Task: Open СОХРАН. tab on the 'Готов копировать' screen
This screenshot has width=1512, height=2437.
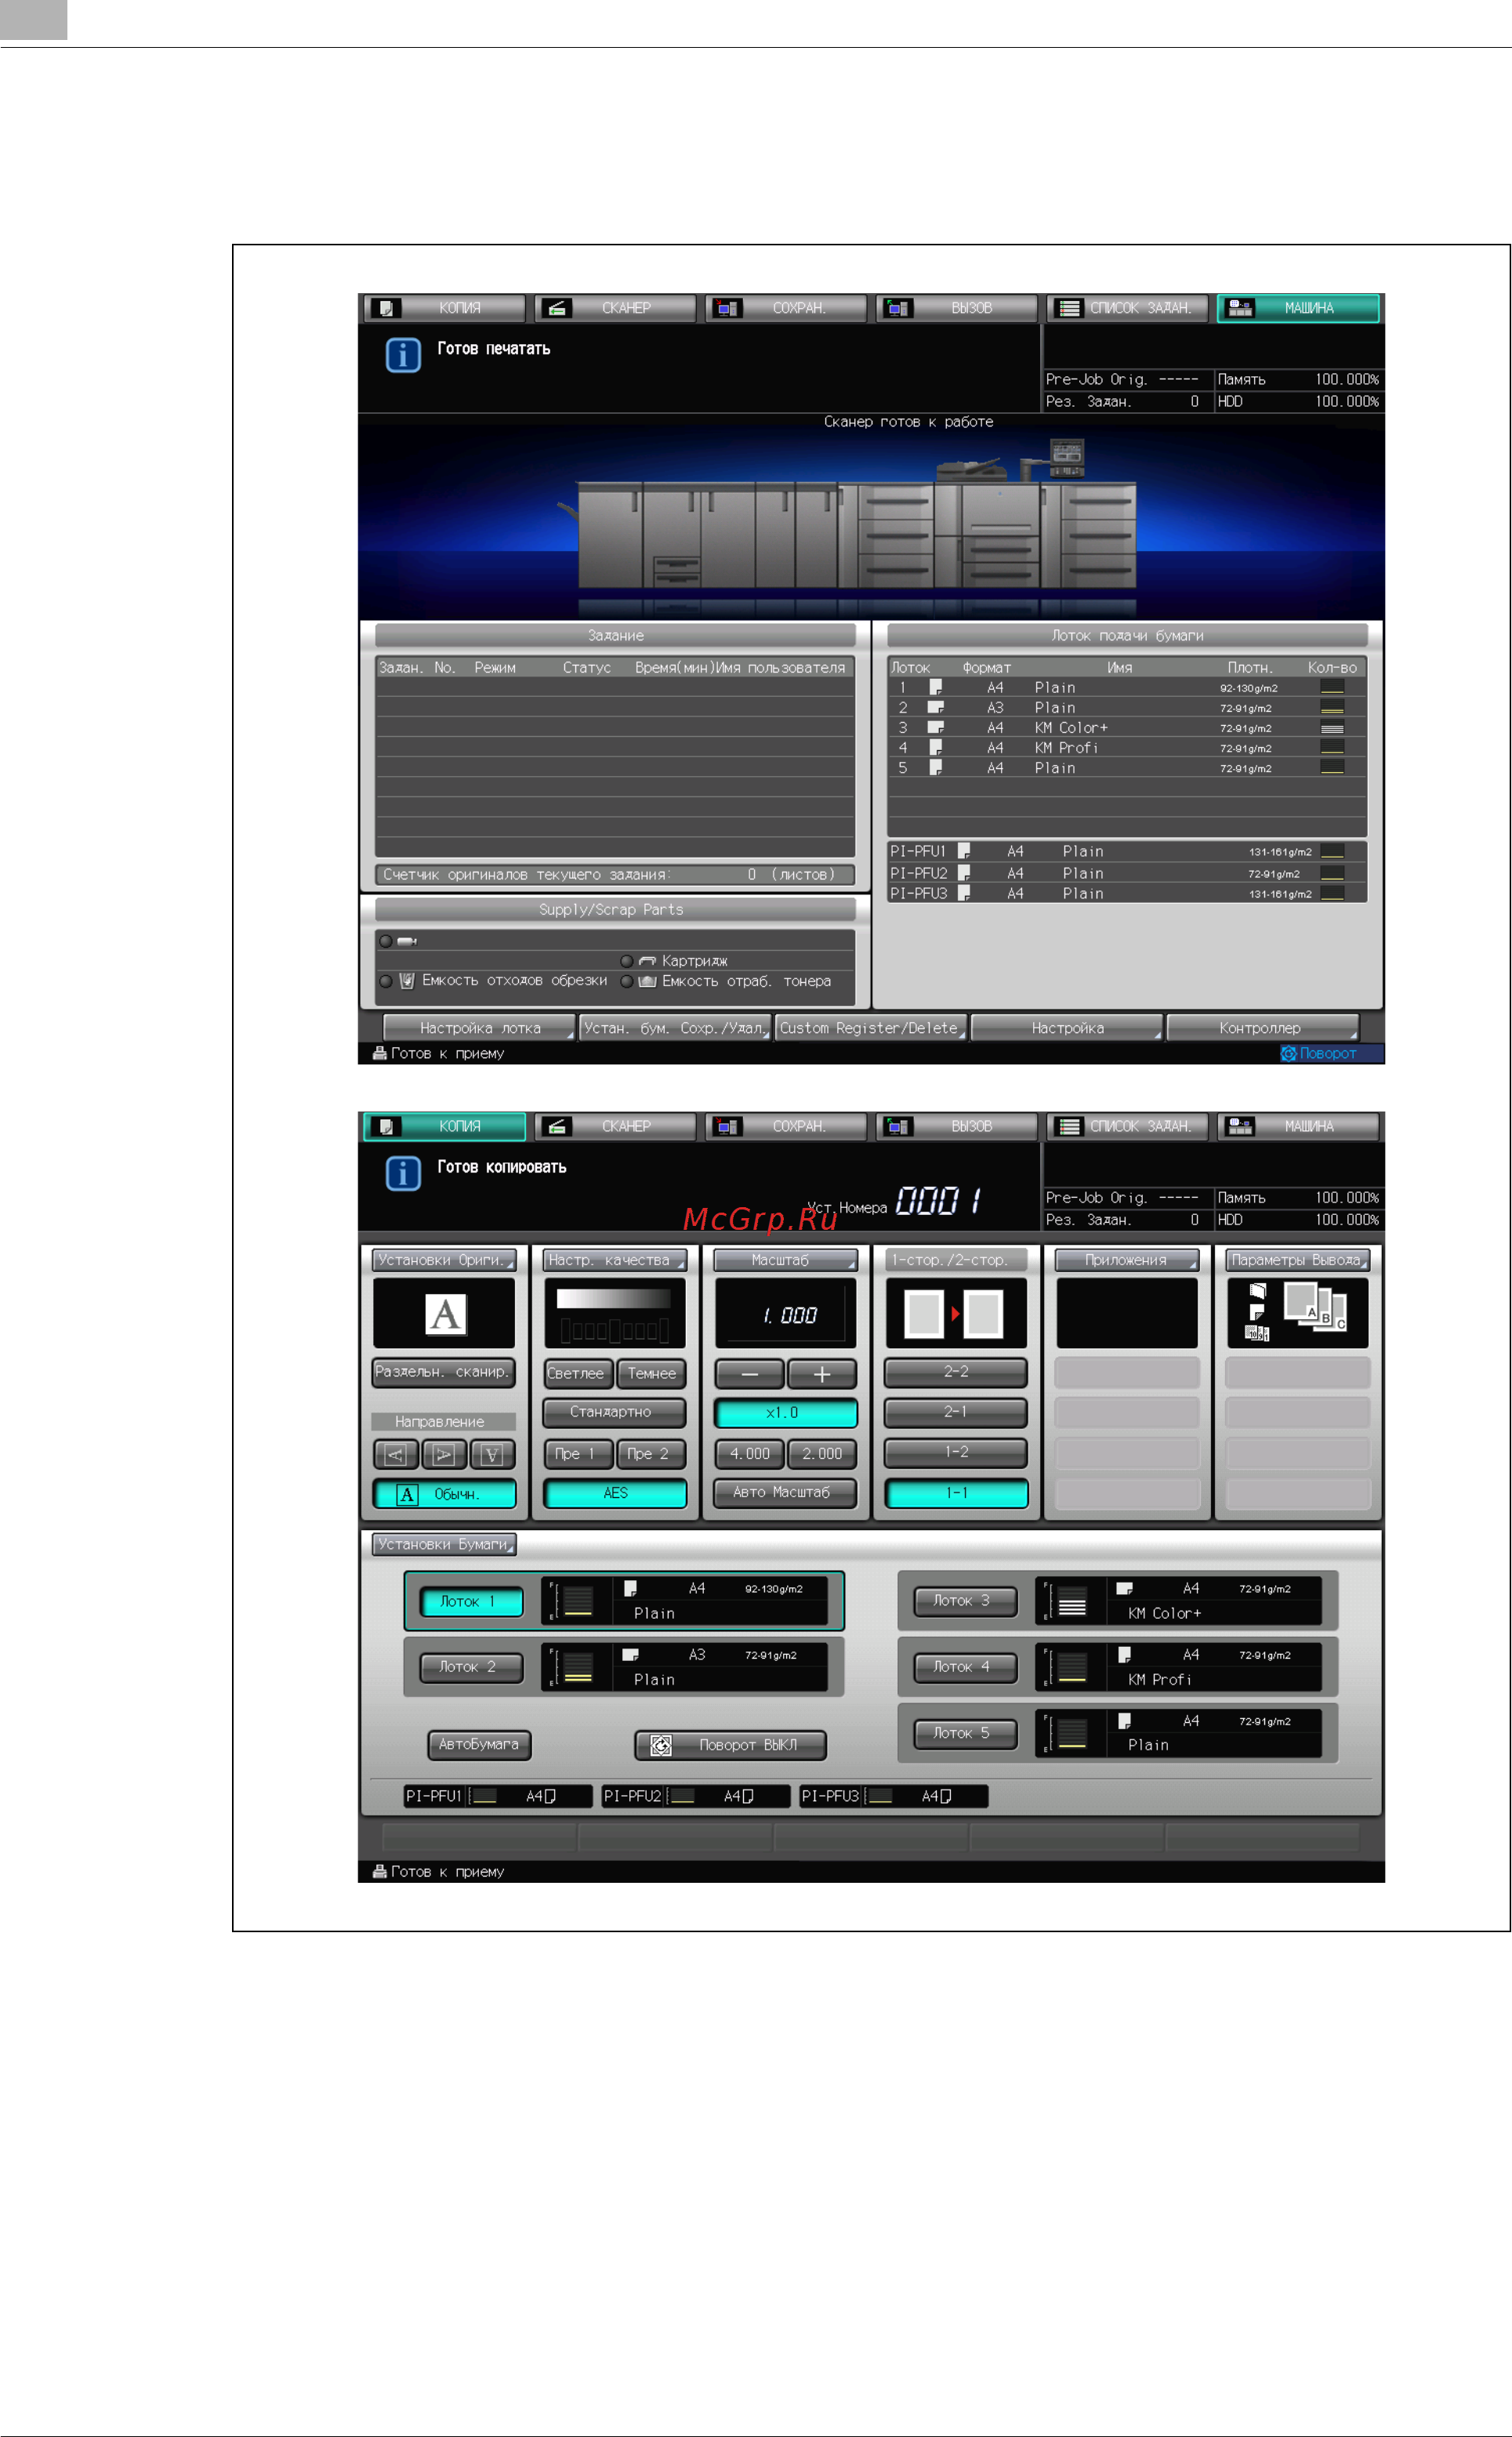Action: point(786,1126)
